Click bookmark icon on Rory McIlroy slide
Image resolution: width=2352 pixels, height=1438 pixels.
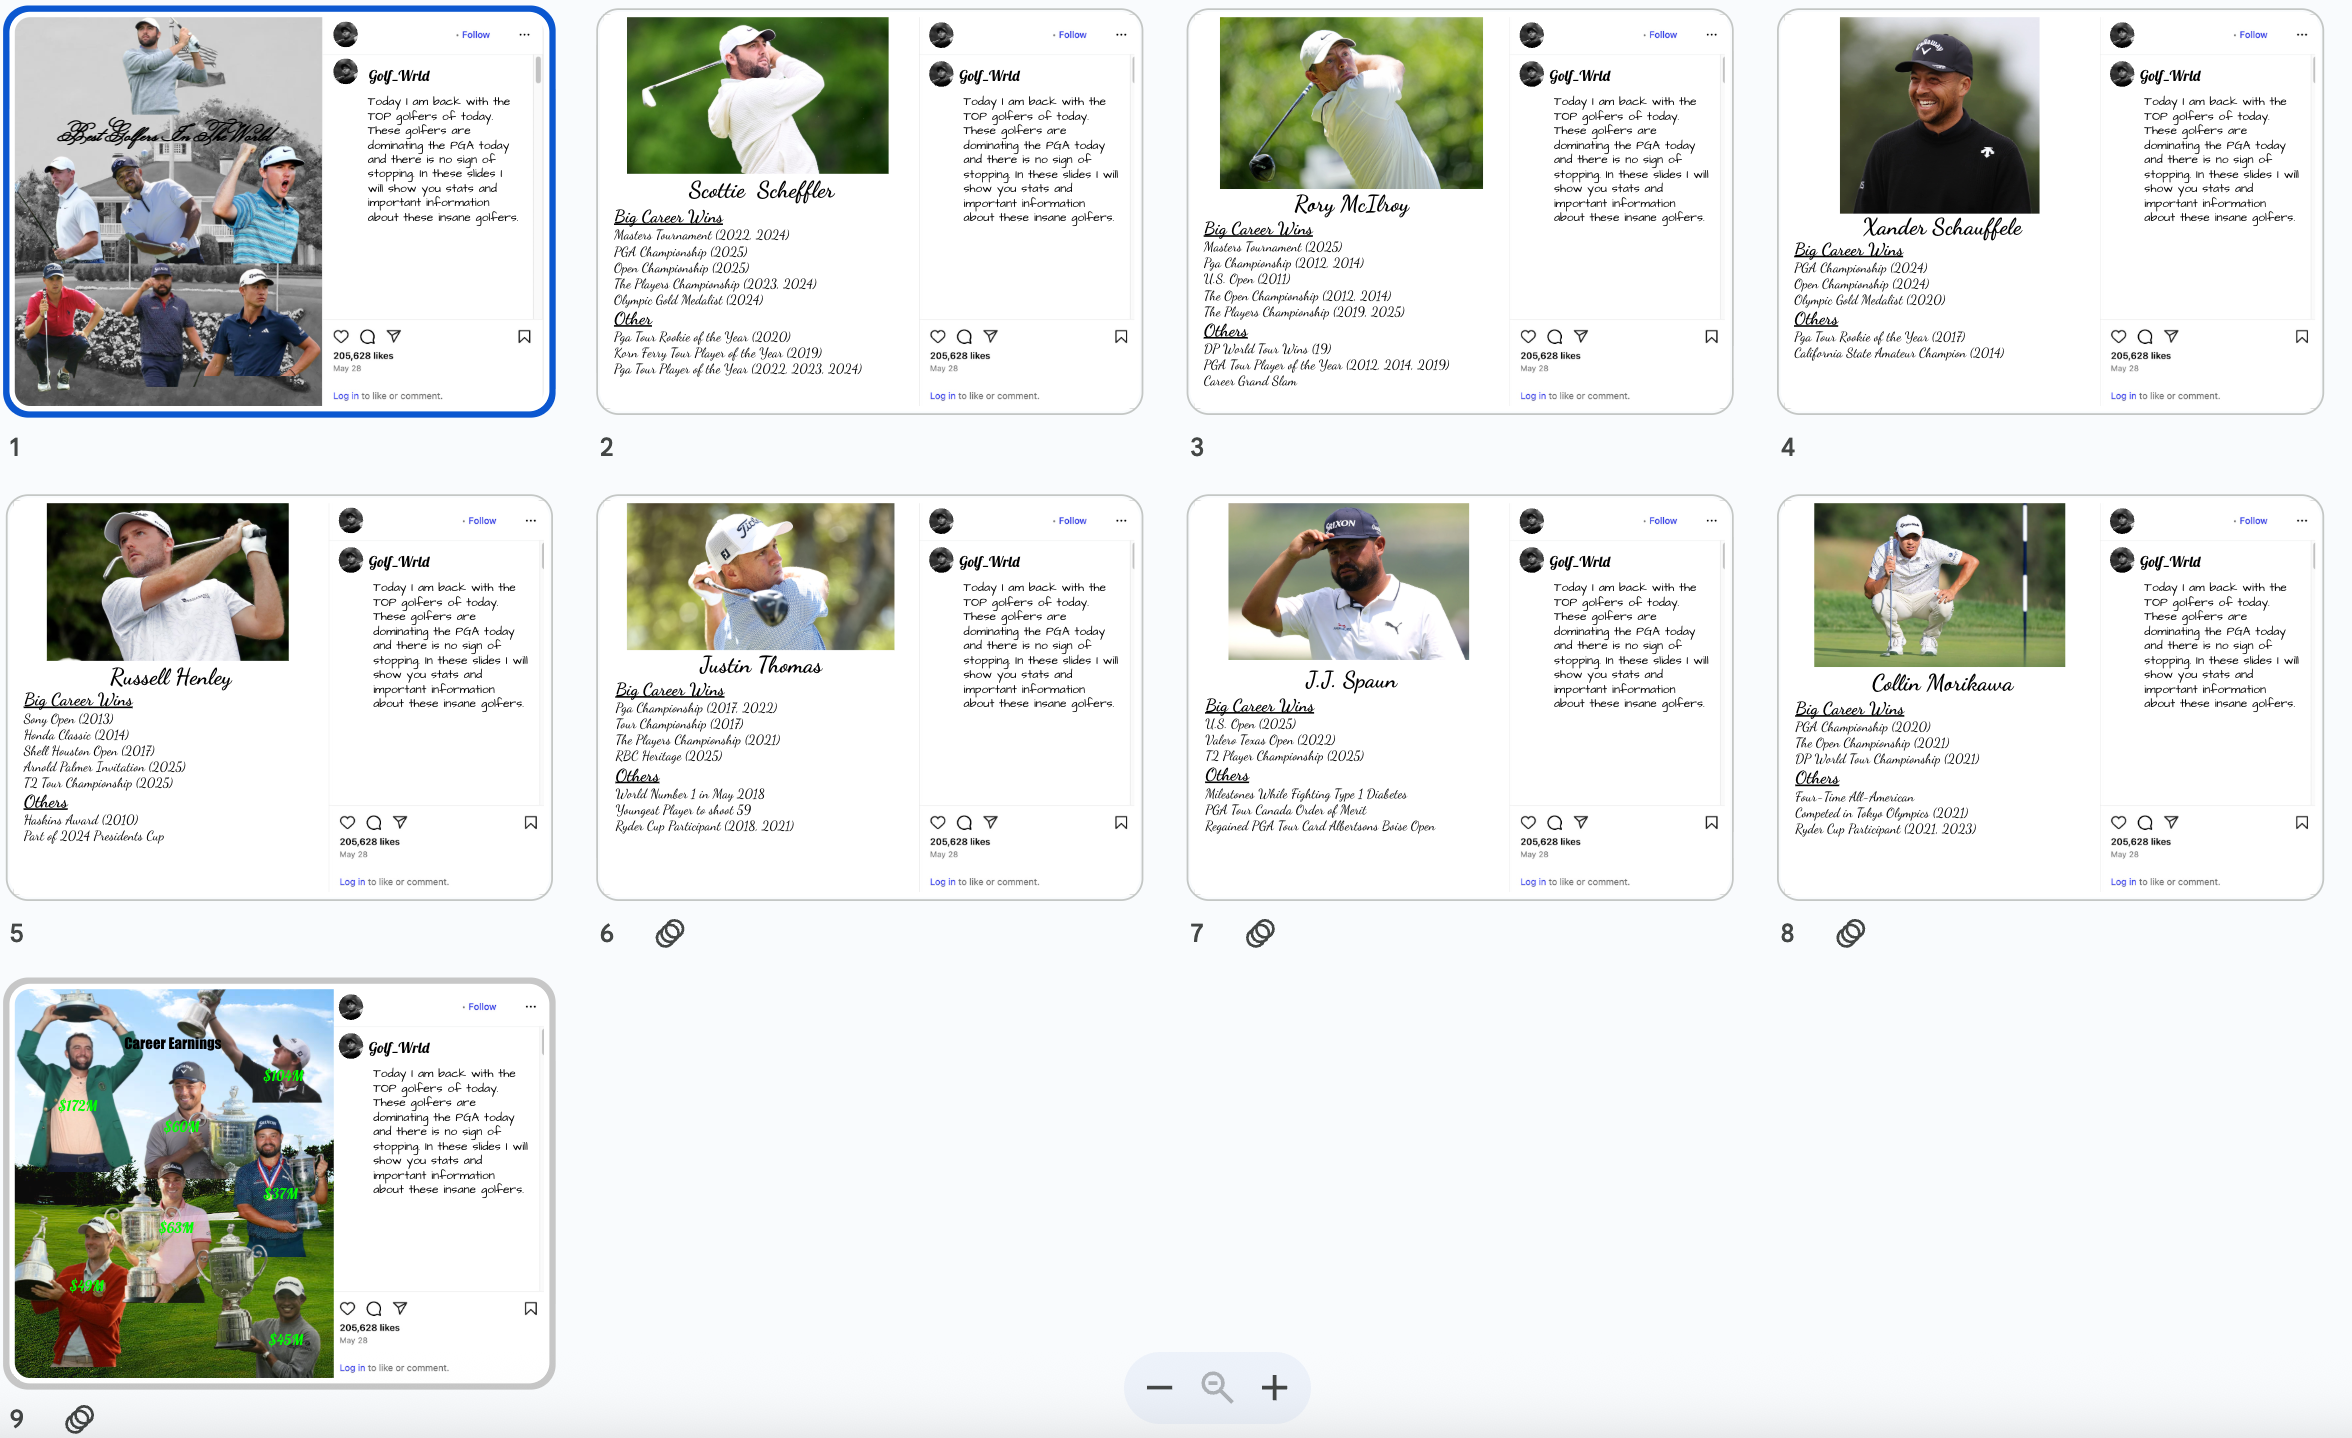pyautogui.click(x=1711, y=337)
